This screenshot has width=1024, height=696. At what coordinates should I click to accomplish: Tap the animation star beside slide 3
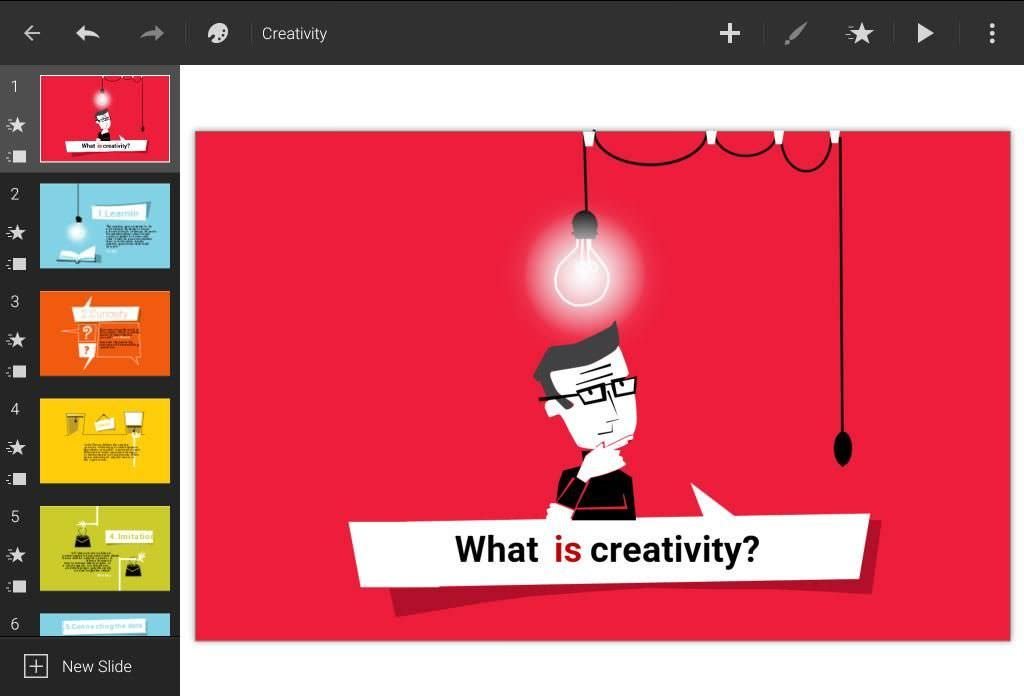click(x=16, y=340)
